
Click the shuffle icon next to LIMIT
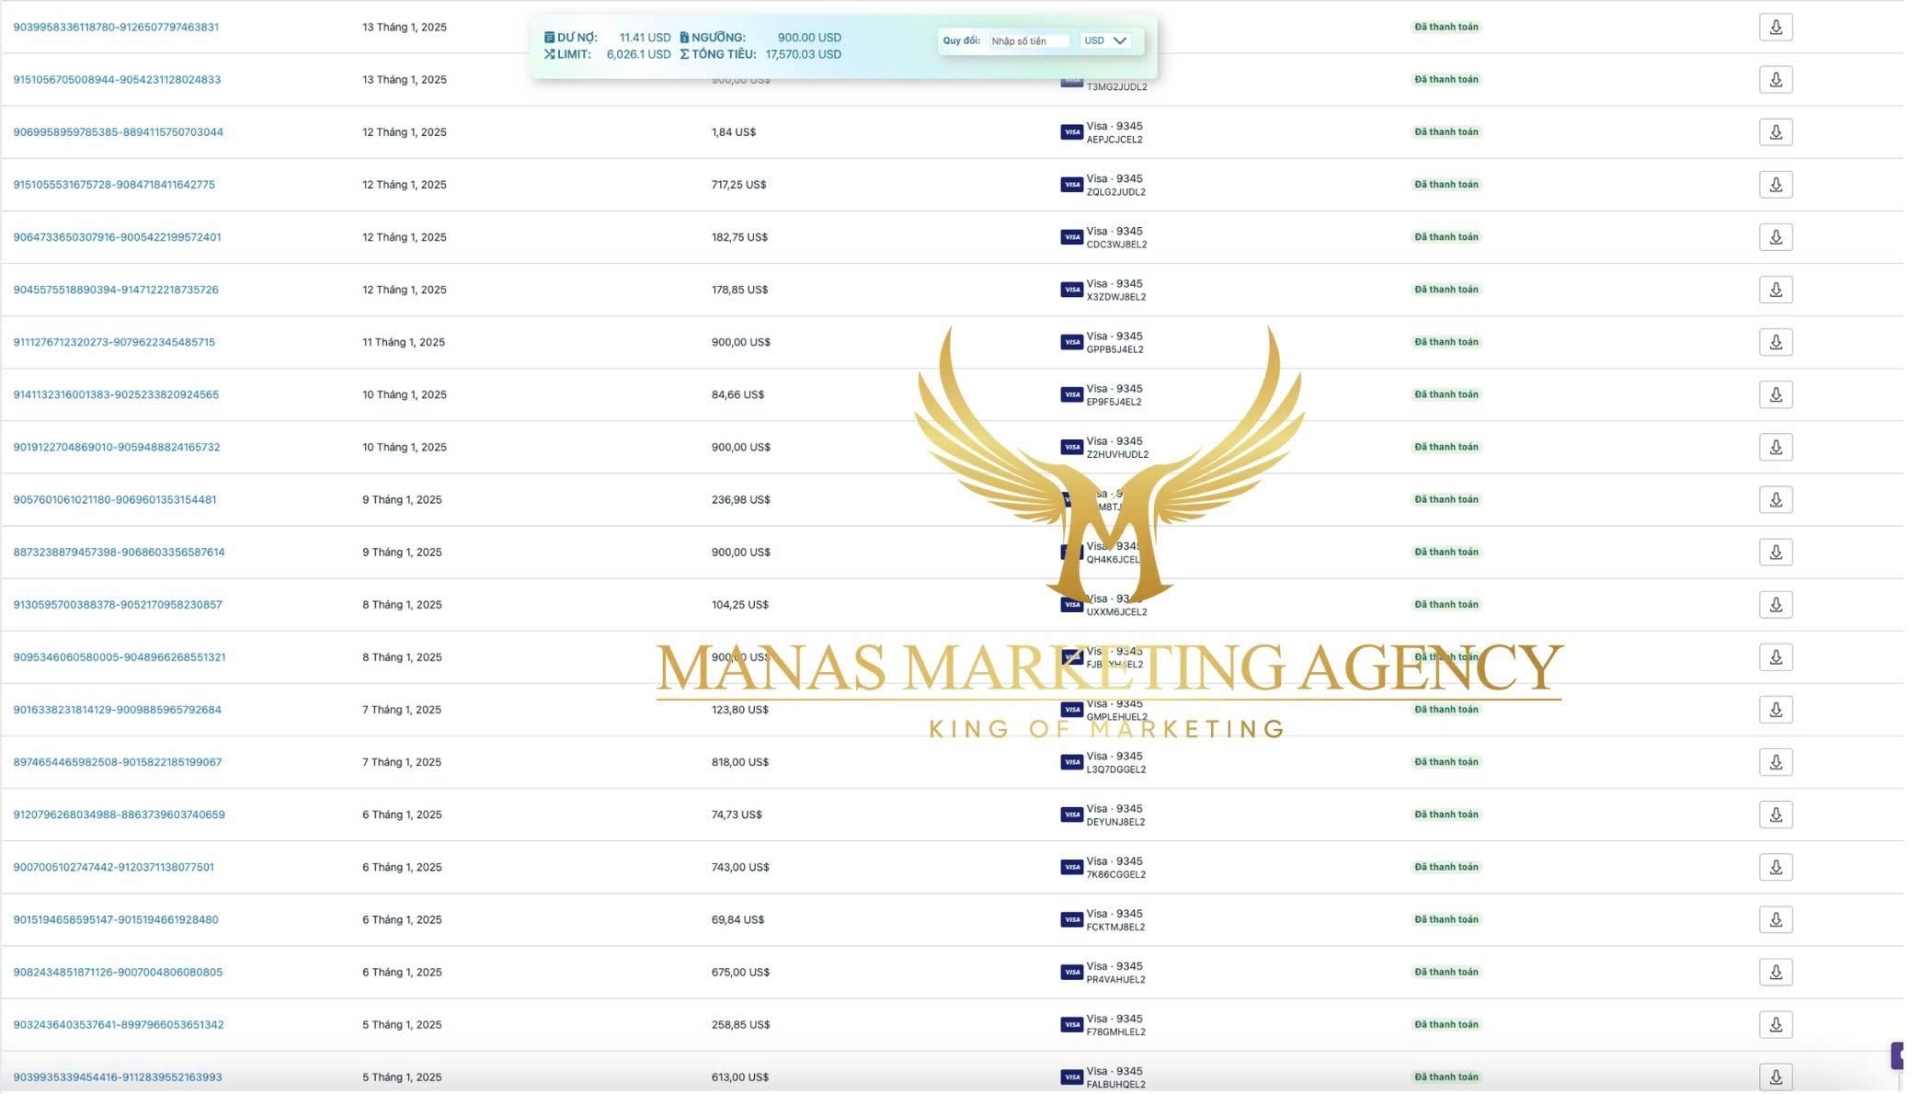(549, 54)
